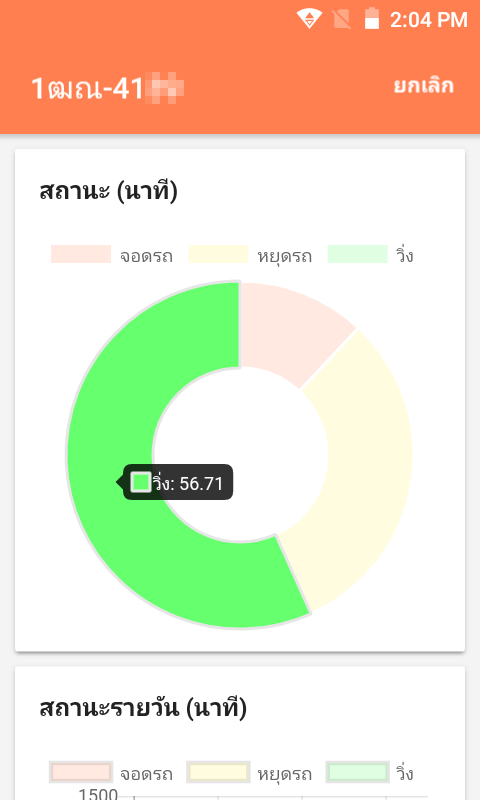This screenshot has height=800, width=480.
Task: Tap the สถานะรายวัน (นาที) card heading
Action: click(x=143, y=709)
